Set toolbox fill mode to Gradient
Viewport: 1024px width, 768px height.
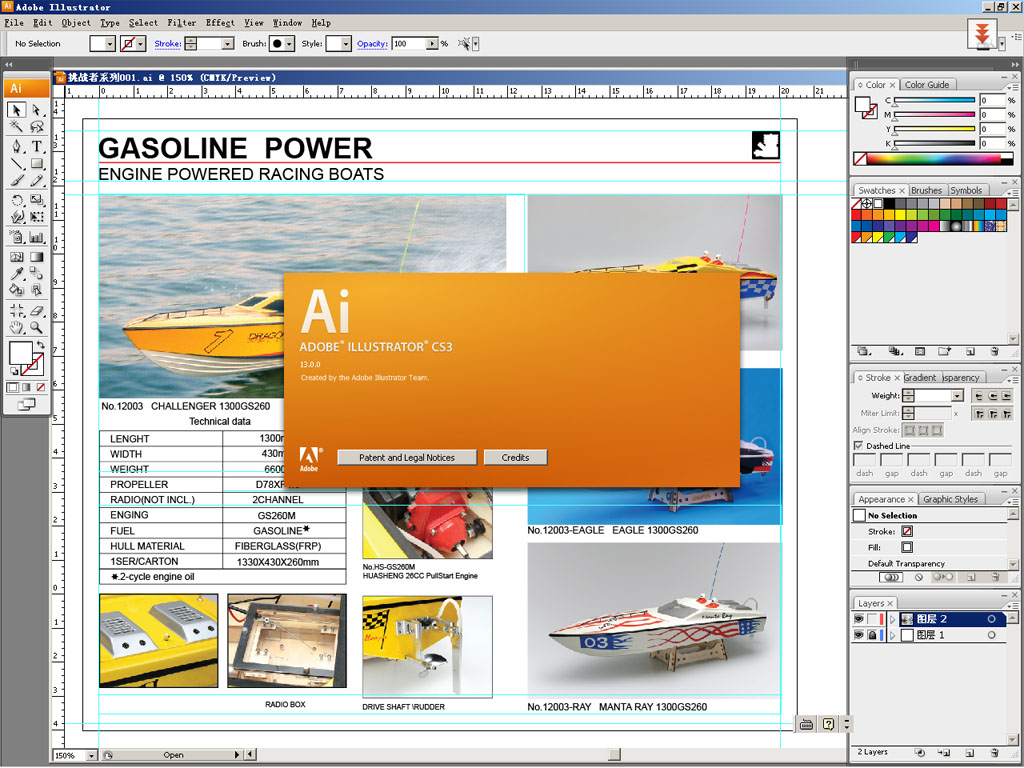click(26, 387)
